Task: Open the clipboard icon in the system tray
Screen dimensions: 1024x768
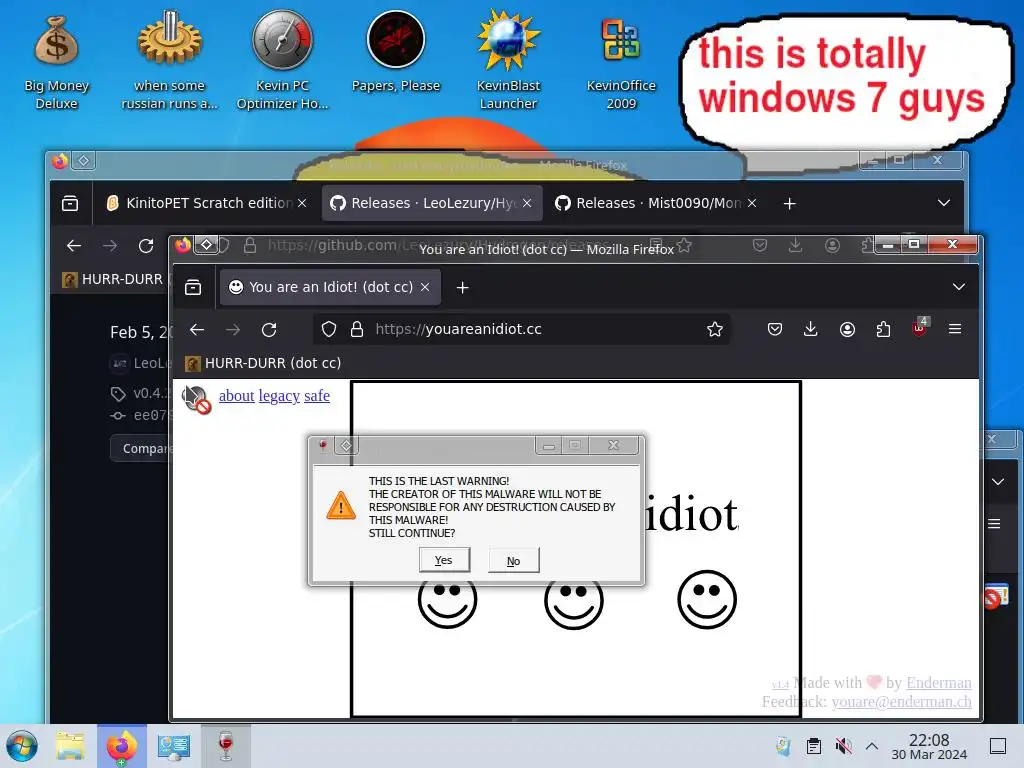Action: click(x=814, y=746)
